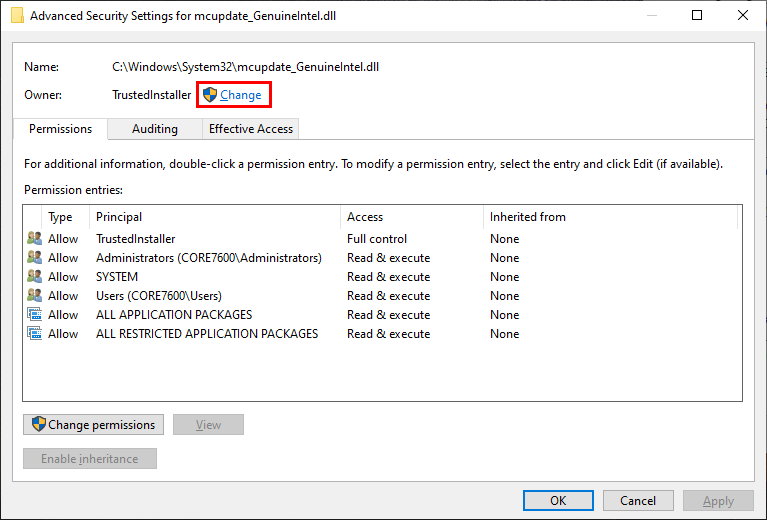Click the greyed View button

click(208, 425)
